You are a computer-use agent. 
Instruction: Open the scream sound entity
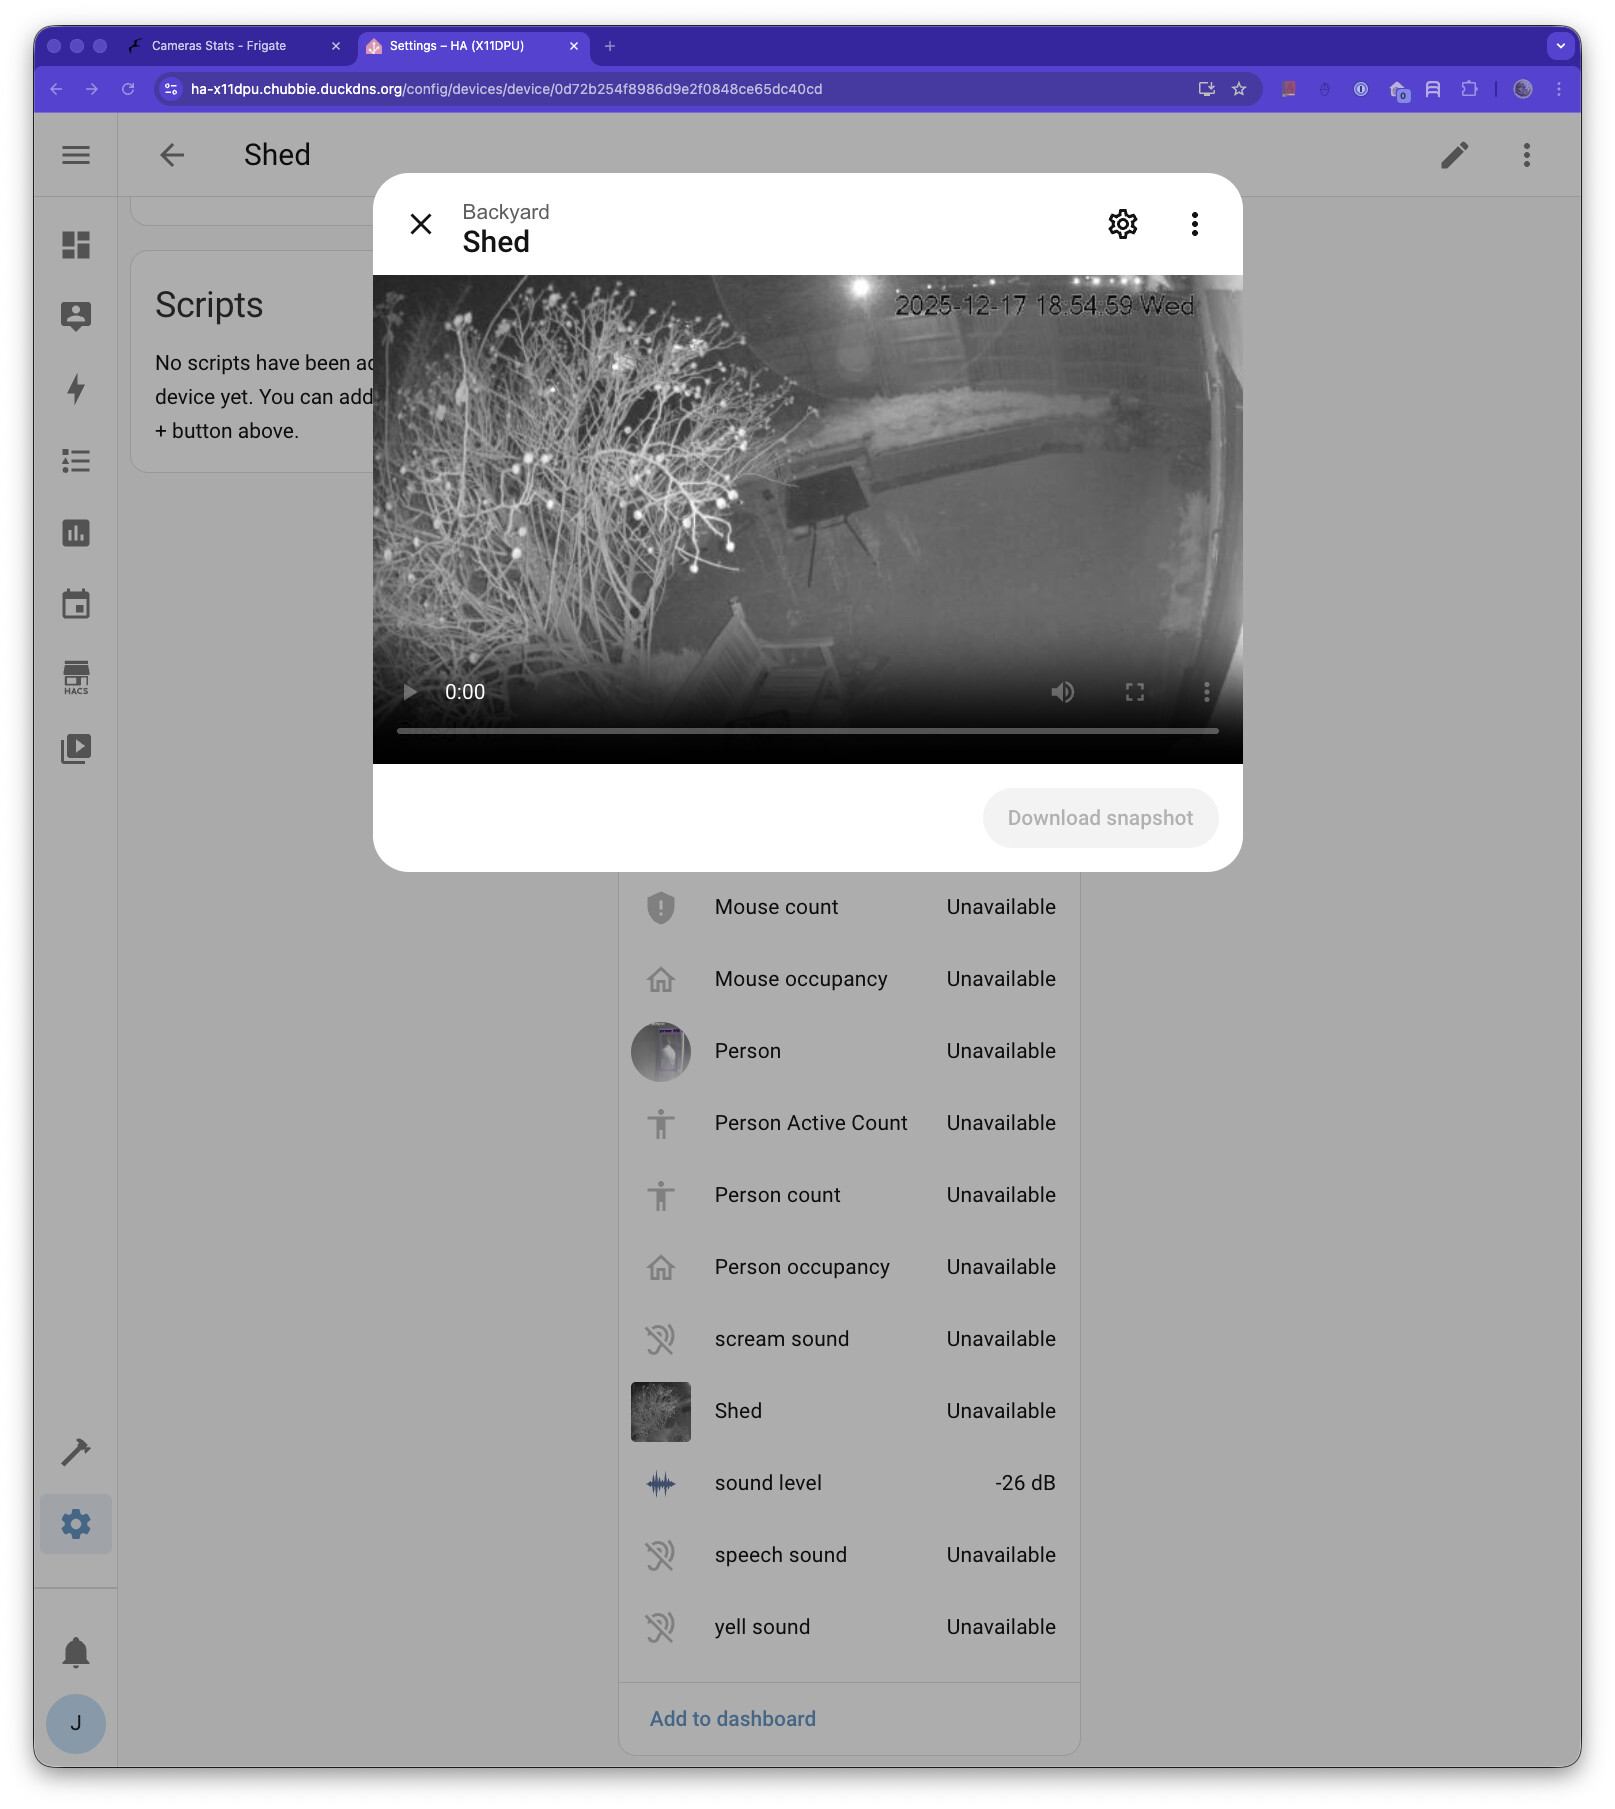pos(849,1339)
